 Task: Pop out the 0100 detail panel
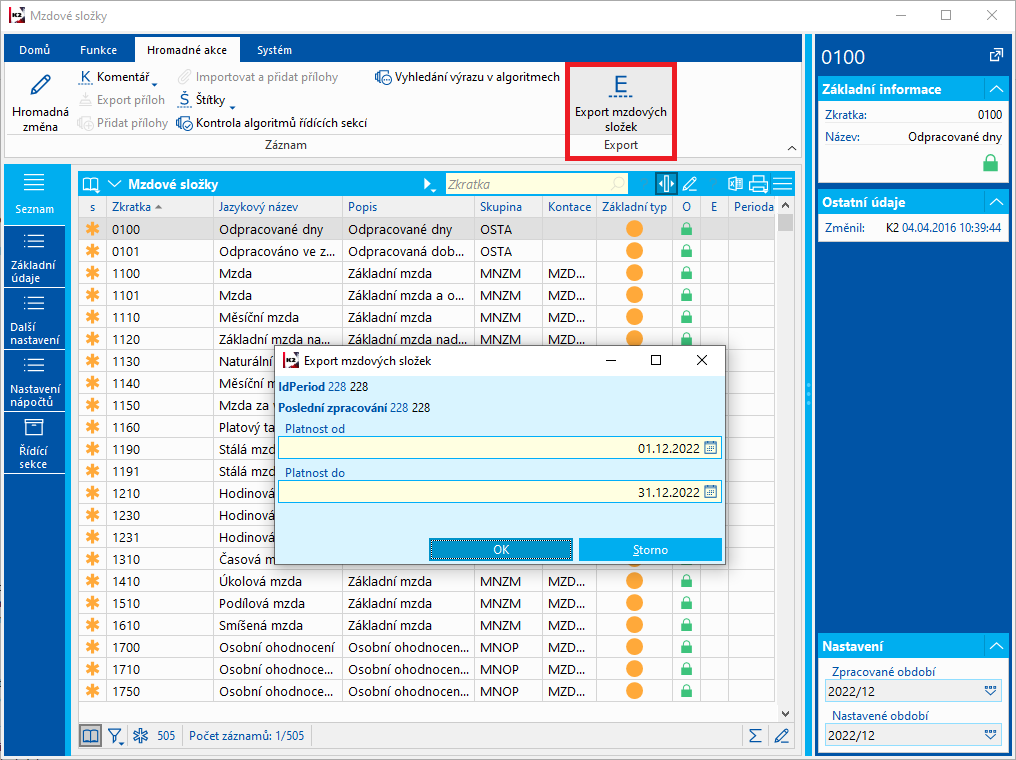pos(996,56)
